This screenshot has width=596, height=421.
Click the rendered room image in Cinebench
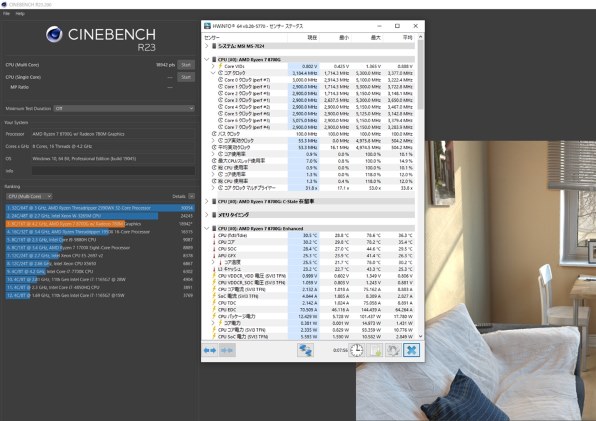(x=475, y=281)
